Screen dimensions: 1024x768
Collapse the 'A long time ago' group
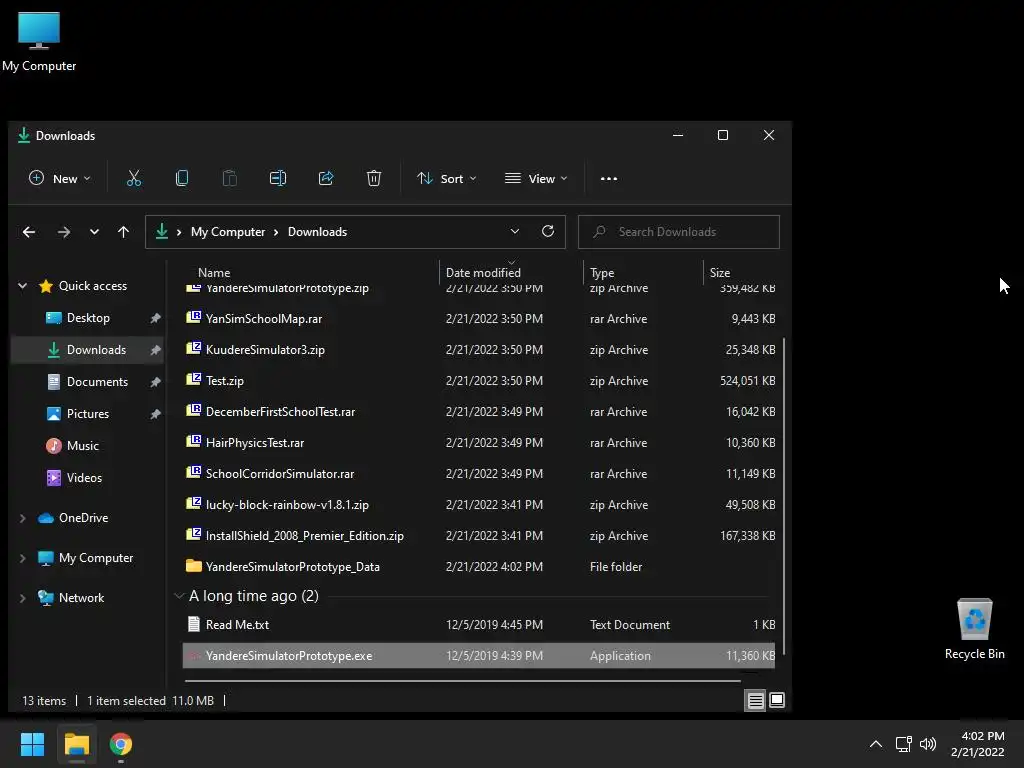click(179, 596)
